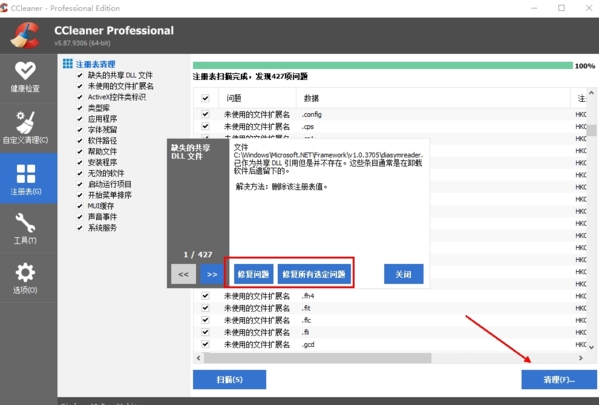Click horizontal scrollbar left arrow
Viewport: 599px width, 405px height.
click(x=198, y=358)
